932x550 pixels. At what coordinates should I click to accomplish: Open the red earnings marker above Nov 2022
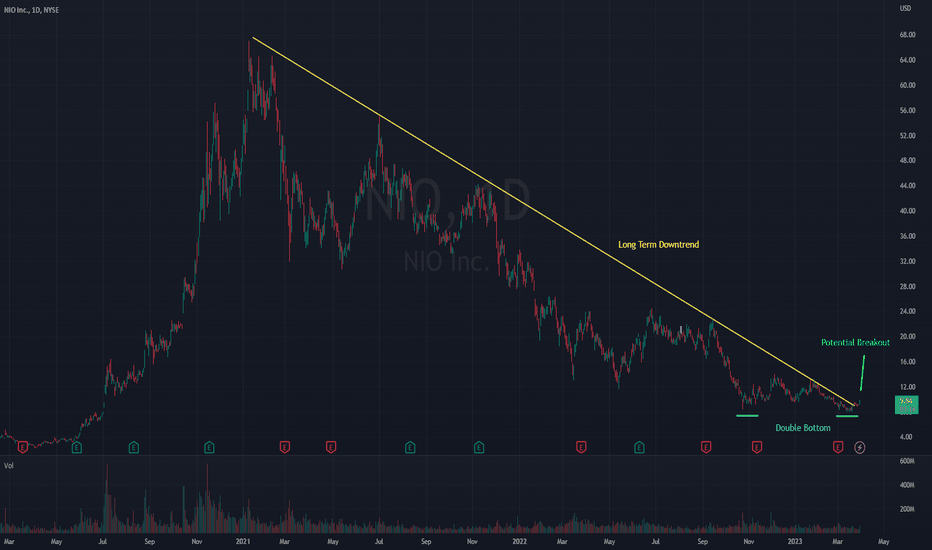tap(757, 447)
